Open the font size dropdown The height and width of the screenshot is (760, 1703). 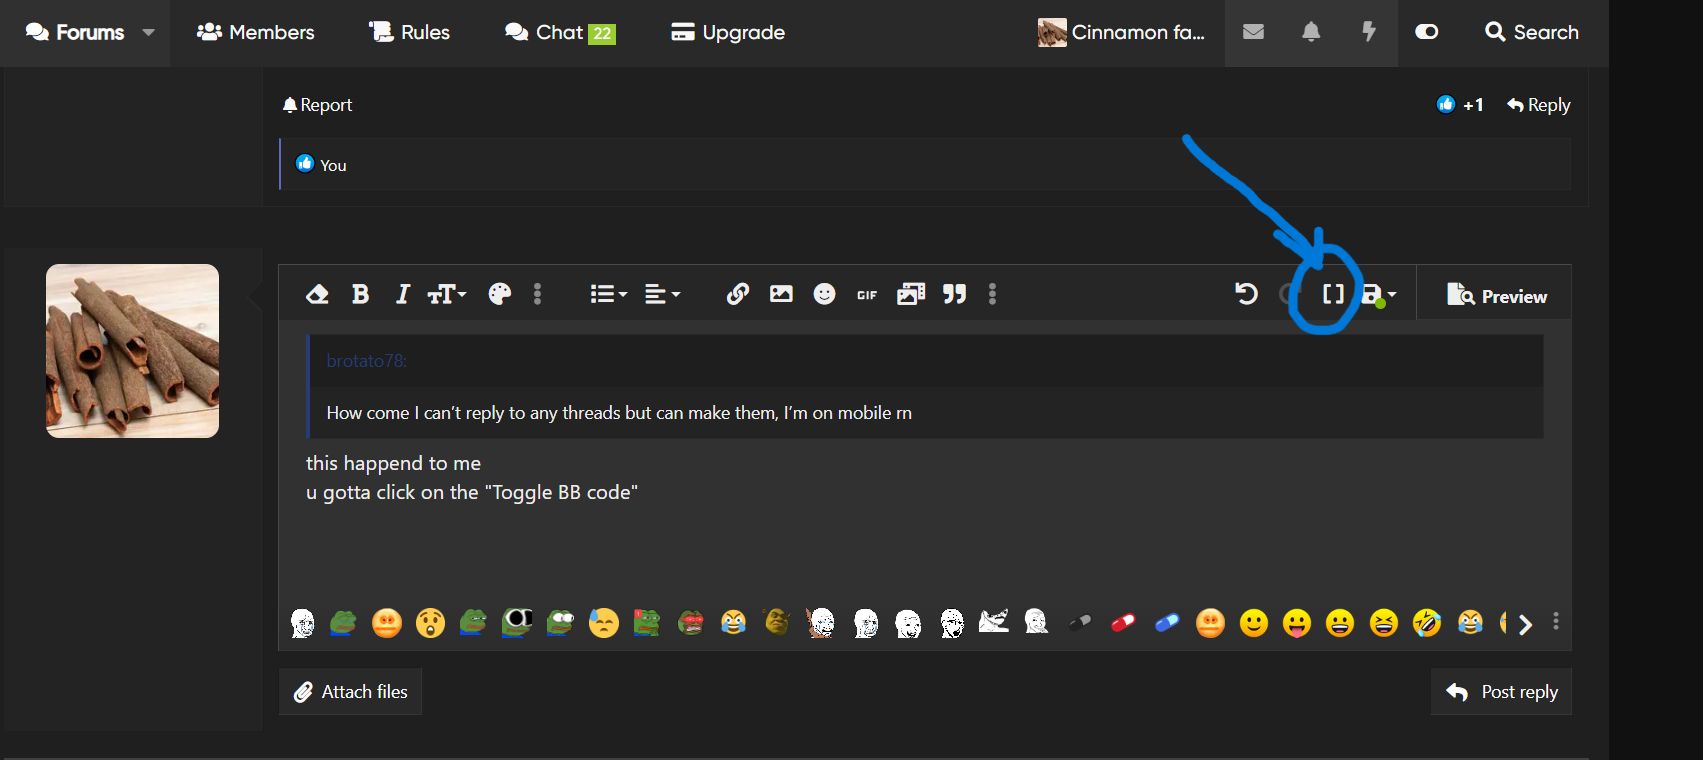click(447, 294)
